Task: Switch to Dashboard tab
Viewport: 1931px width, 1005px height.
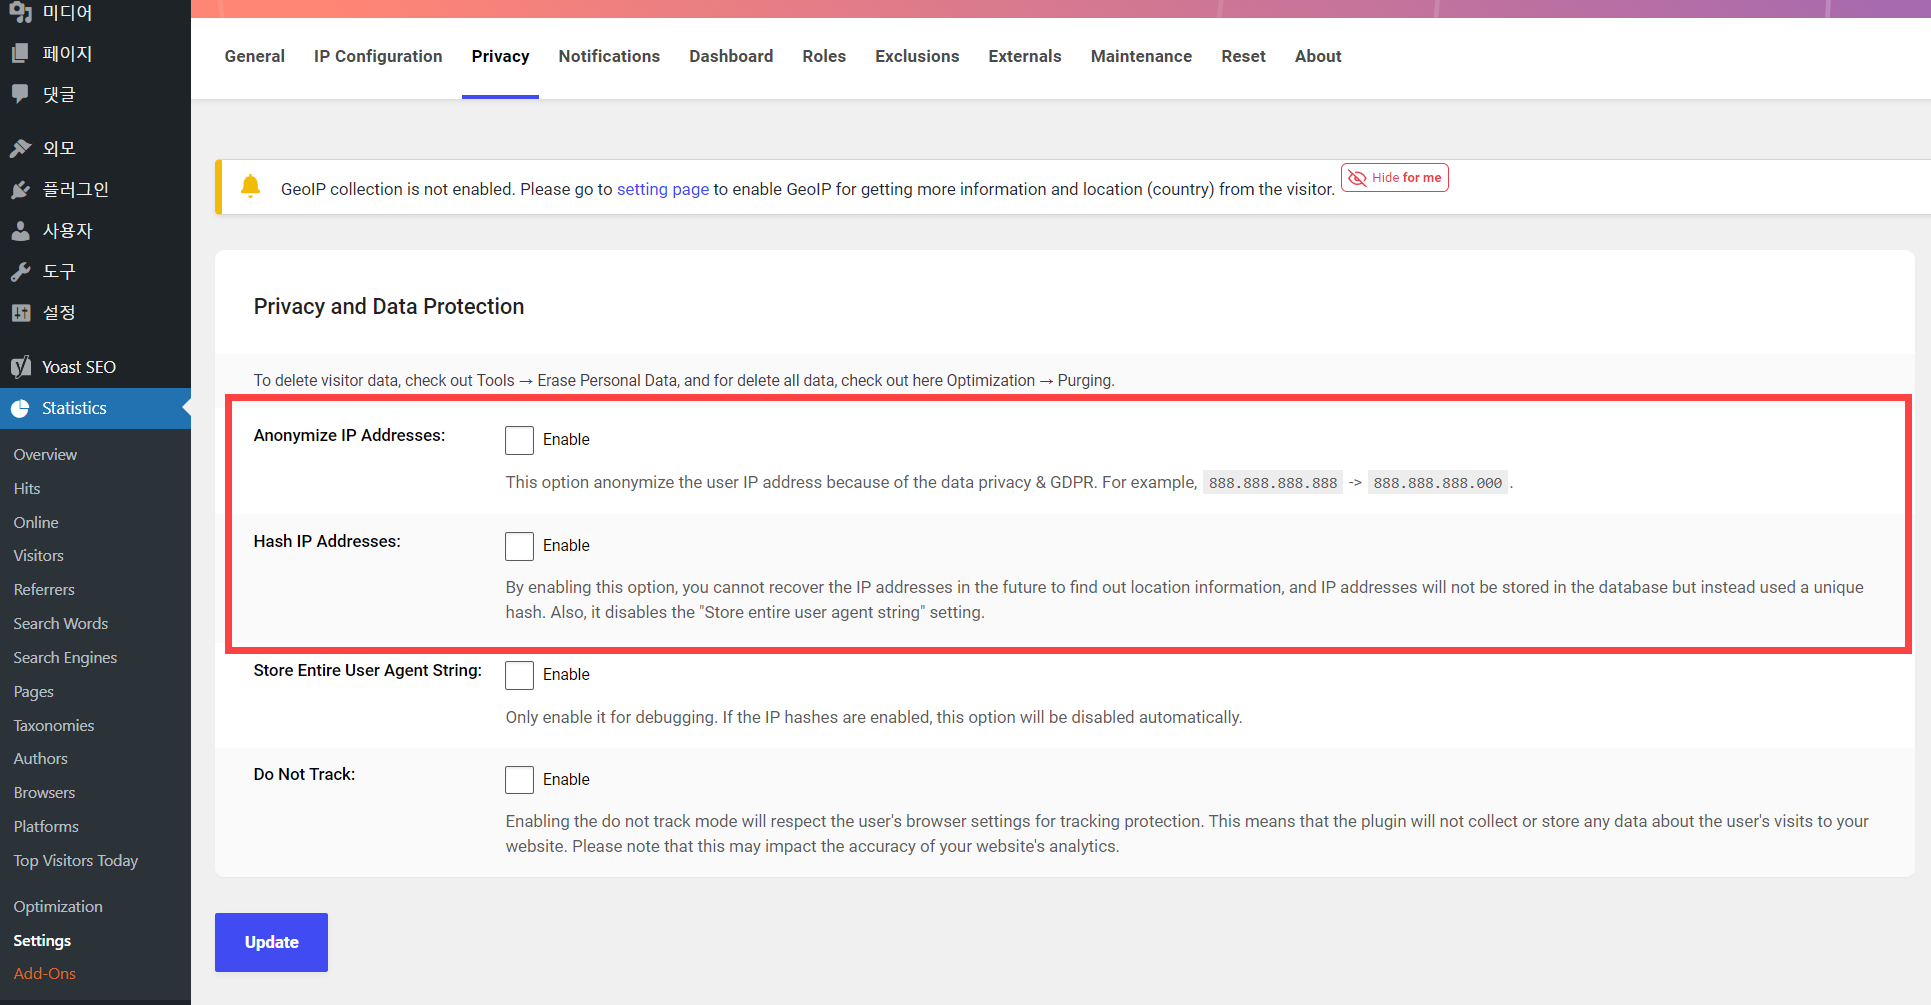Action: click(731, 56)
